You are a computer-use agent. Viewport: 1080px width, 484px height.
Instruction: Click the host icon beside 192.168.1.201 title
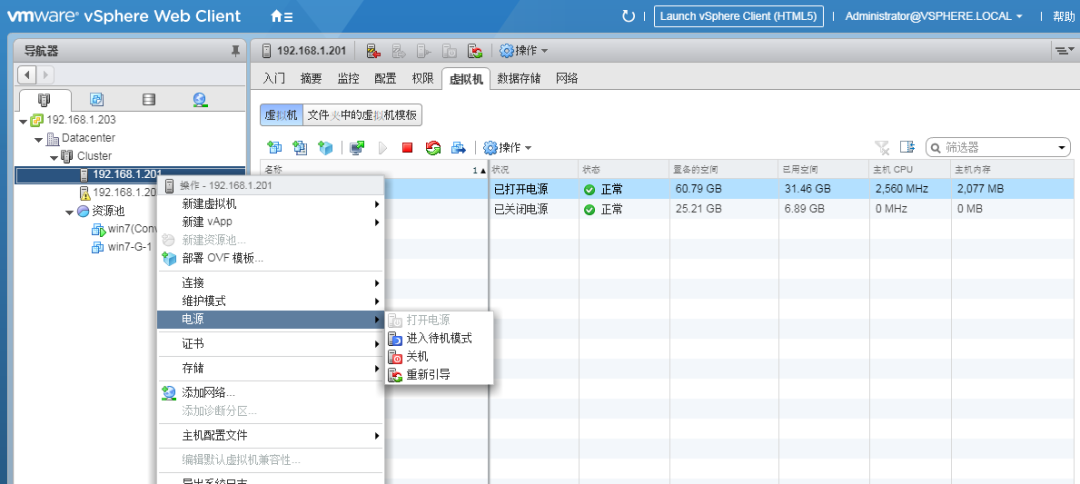click(267, 50)
